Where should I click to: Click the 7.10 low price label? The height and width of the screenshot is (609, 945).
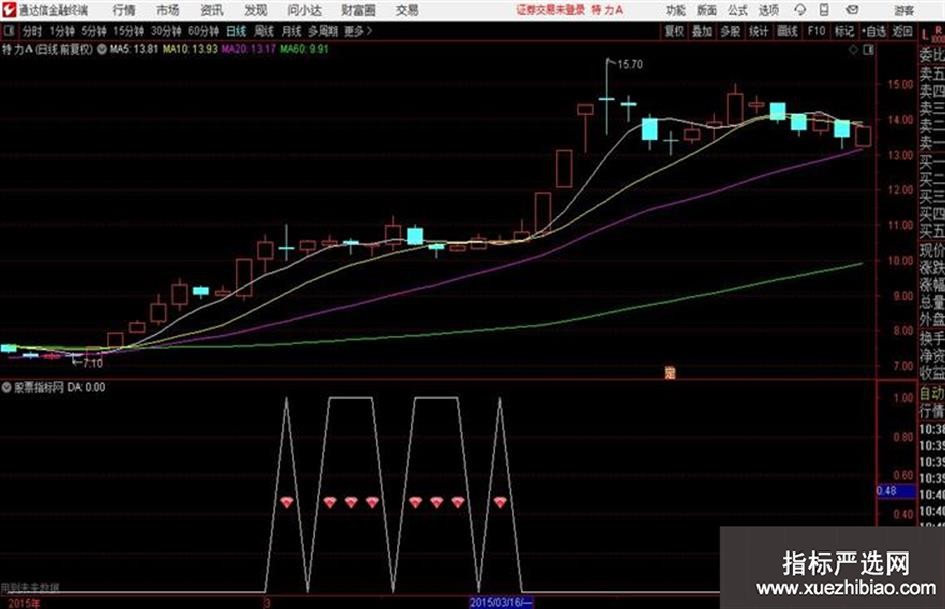93,363
